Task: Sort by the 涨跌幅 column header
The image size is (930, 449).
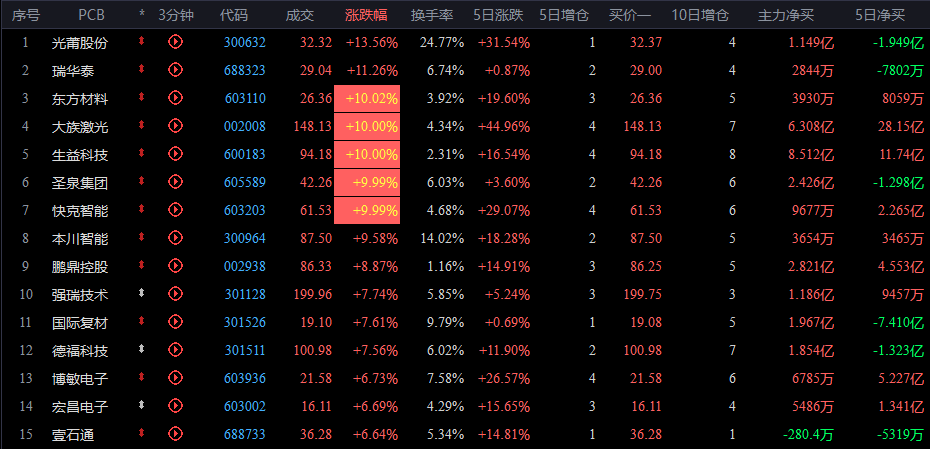Action: tap(366, 15)
